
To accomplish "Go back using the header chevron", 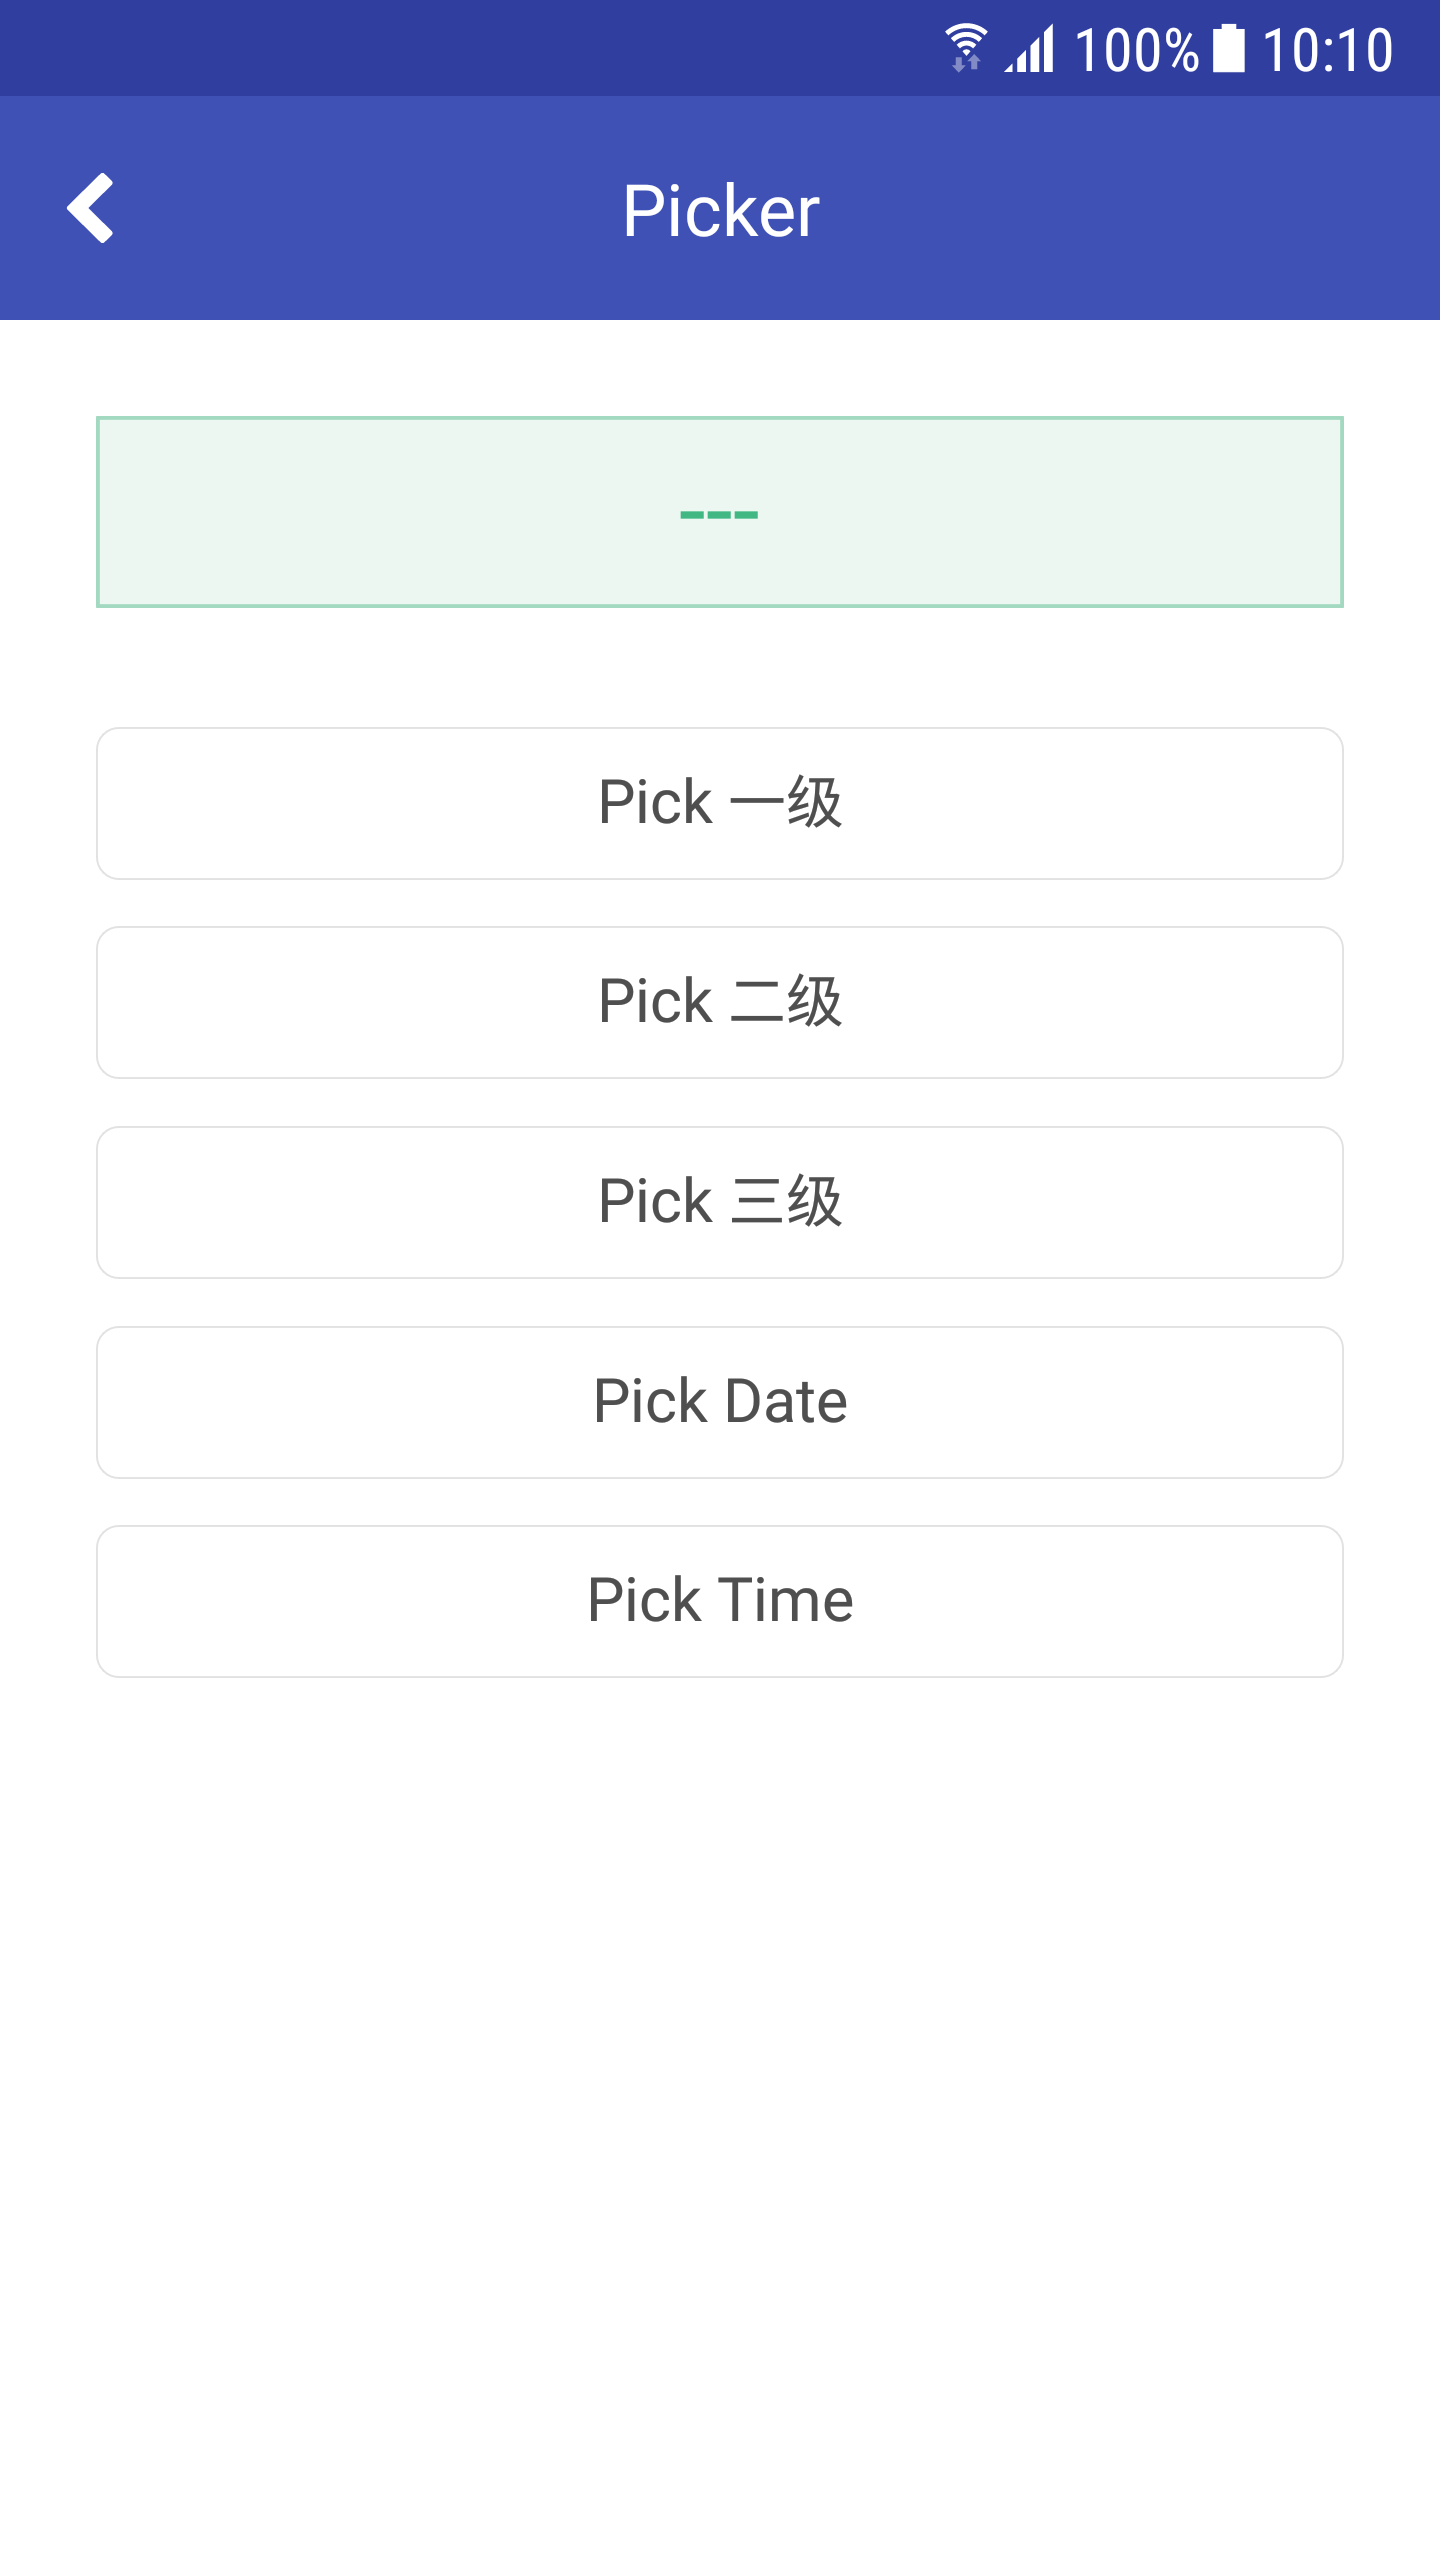I will coord(90,208).
